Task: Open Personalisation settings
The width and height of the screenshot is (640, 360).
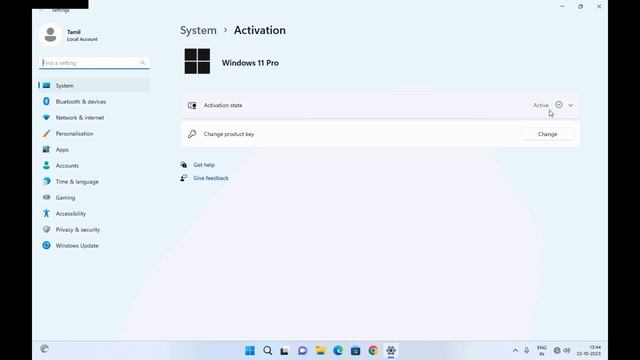Action: coord(94,133)
